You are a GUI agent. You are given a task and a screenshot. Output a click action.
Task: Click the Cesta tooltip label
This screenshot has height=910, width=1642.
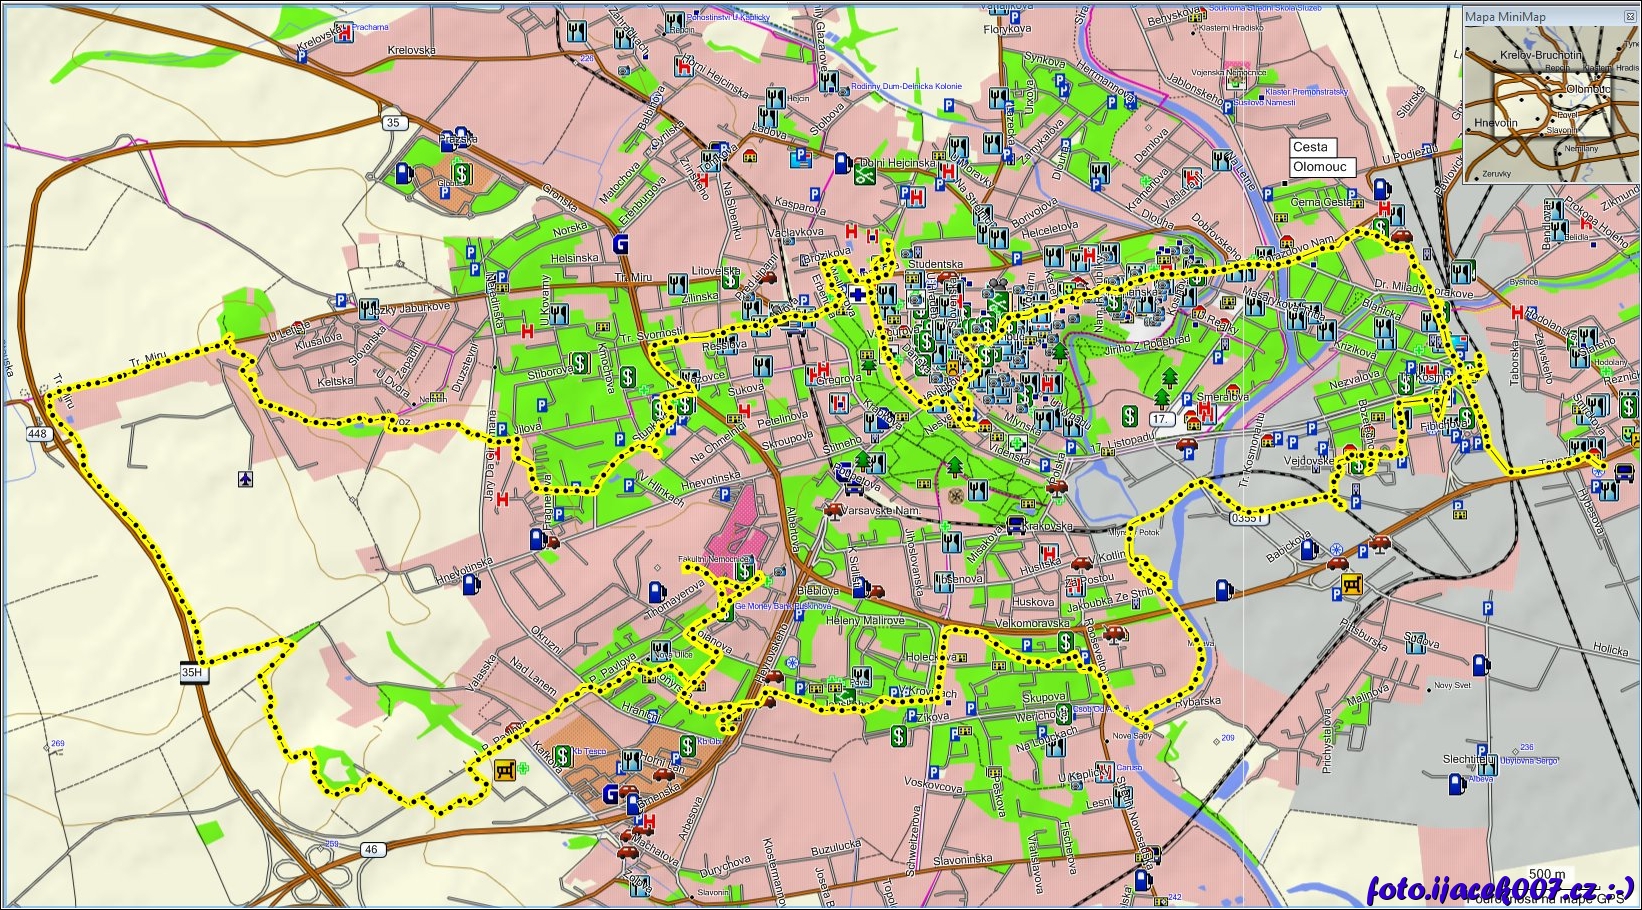[x=1310, y=147]
